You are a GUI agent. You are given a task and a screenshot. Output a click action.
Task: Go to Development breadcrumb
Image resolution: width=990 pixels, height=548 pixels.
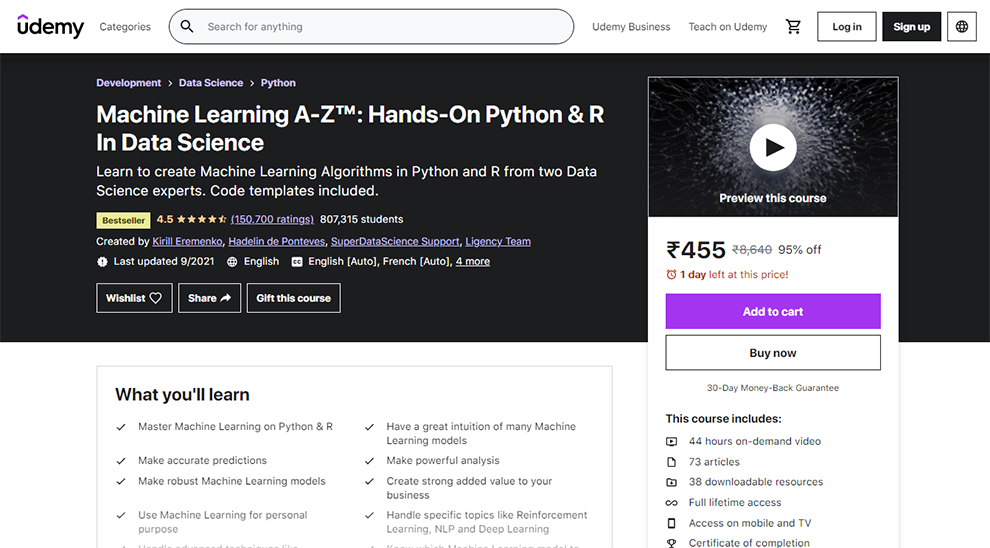pos(128,83)
